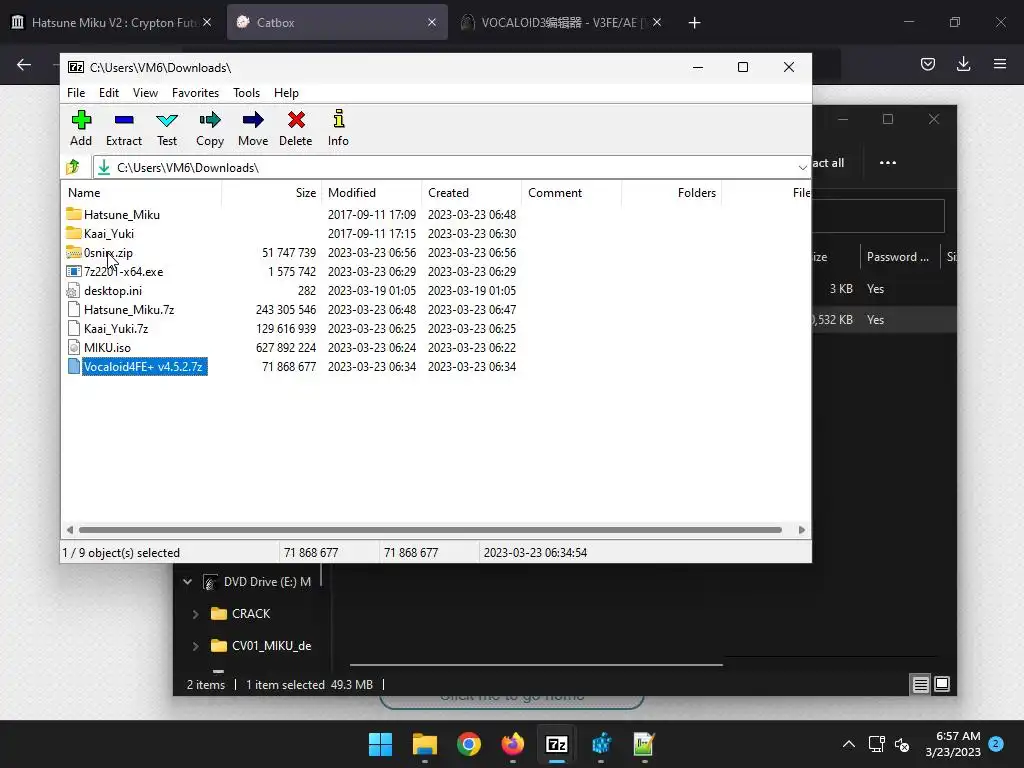
Task: Click the address path input field
Action: point(451,168)
